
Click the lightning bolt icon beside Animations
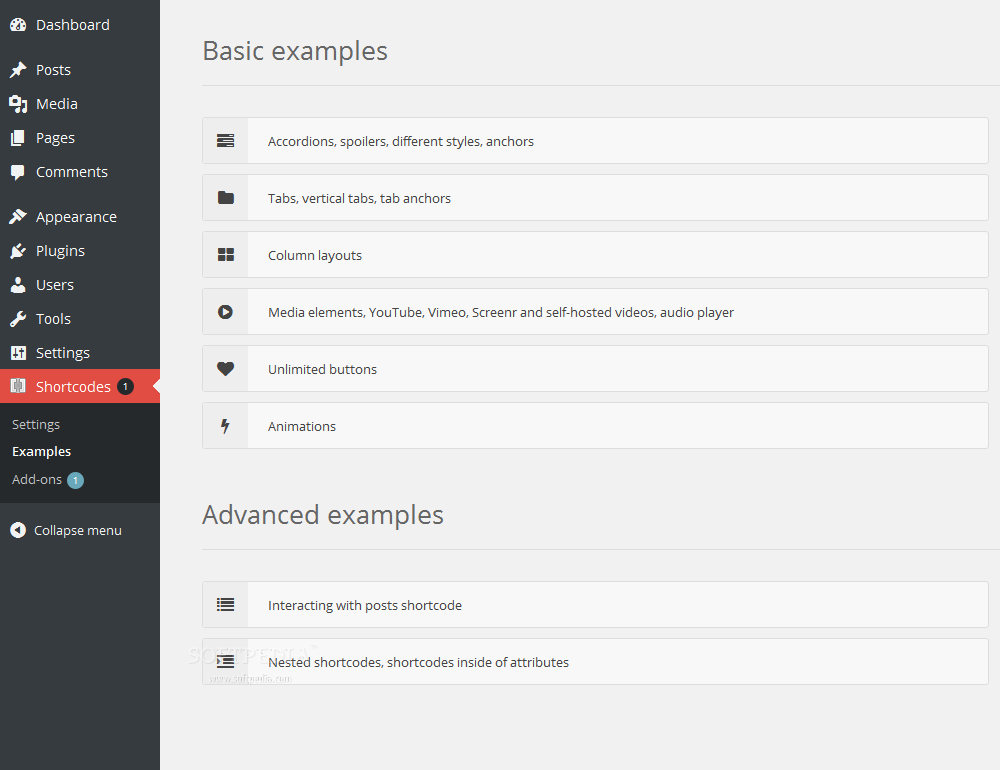(x=225, y=426)
